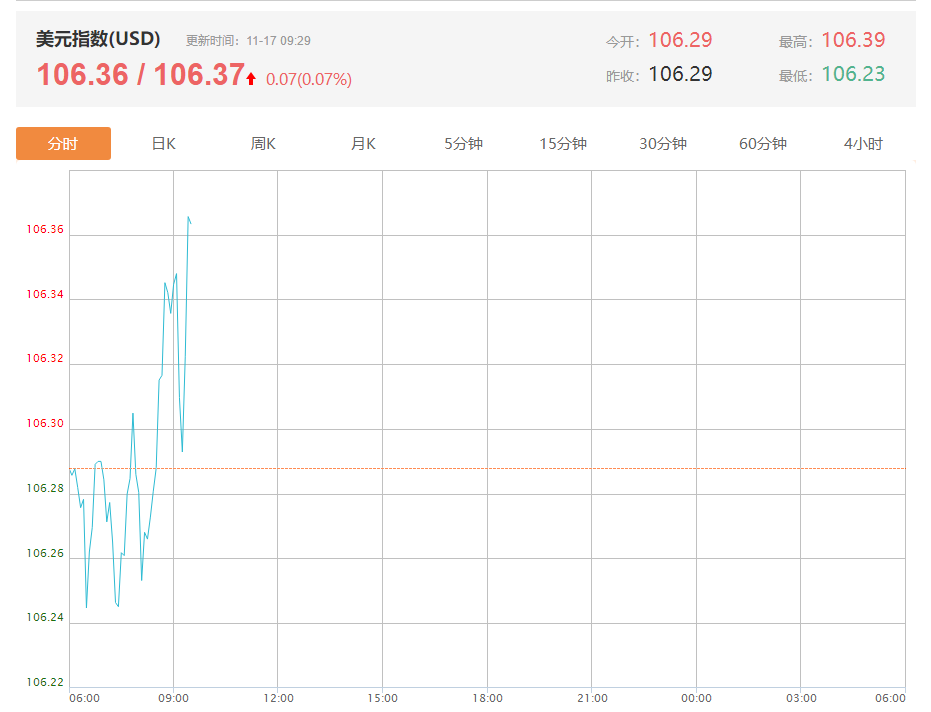The height and width of the screenshot is (712, 931).
Task: Click the 0.07(0.07%) change value
Action: pyautogui.click(x=309, y=79)
